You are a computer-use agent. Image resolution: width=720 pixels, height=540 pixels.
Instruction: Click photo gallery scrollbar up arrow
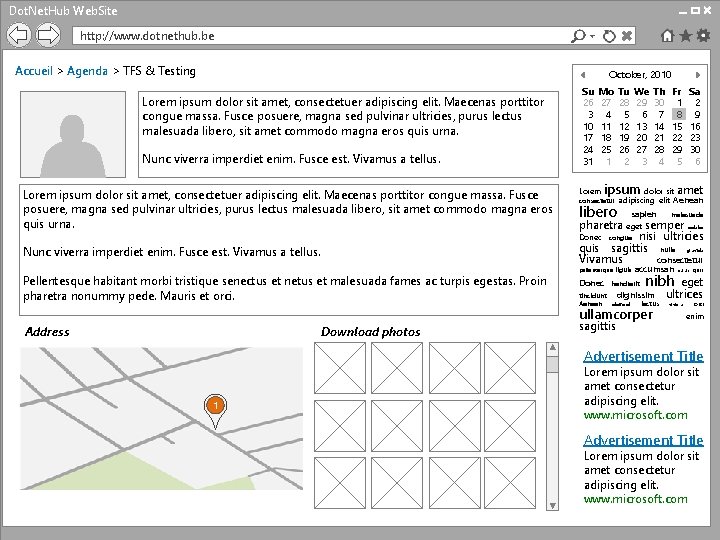[552, 348]
